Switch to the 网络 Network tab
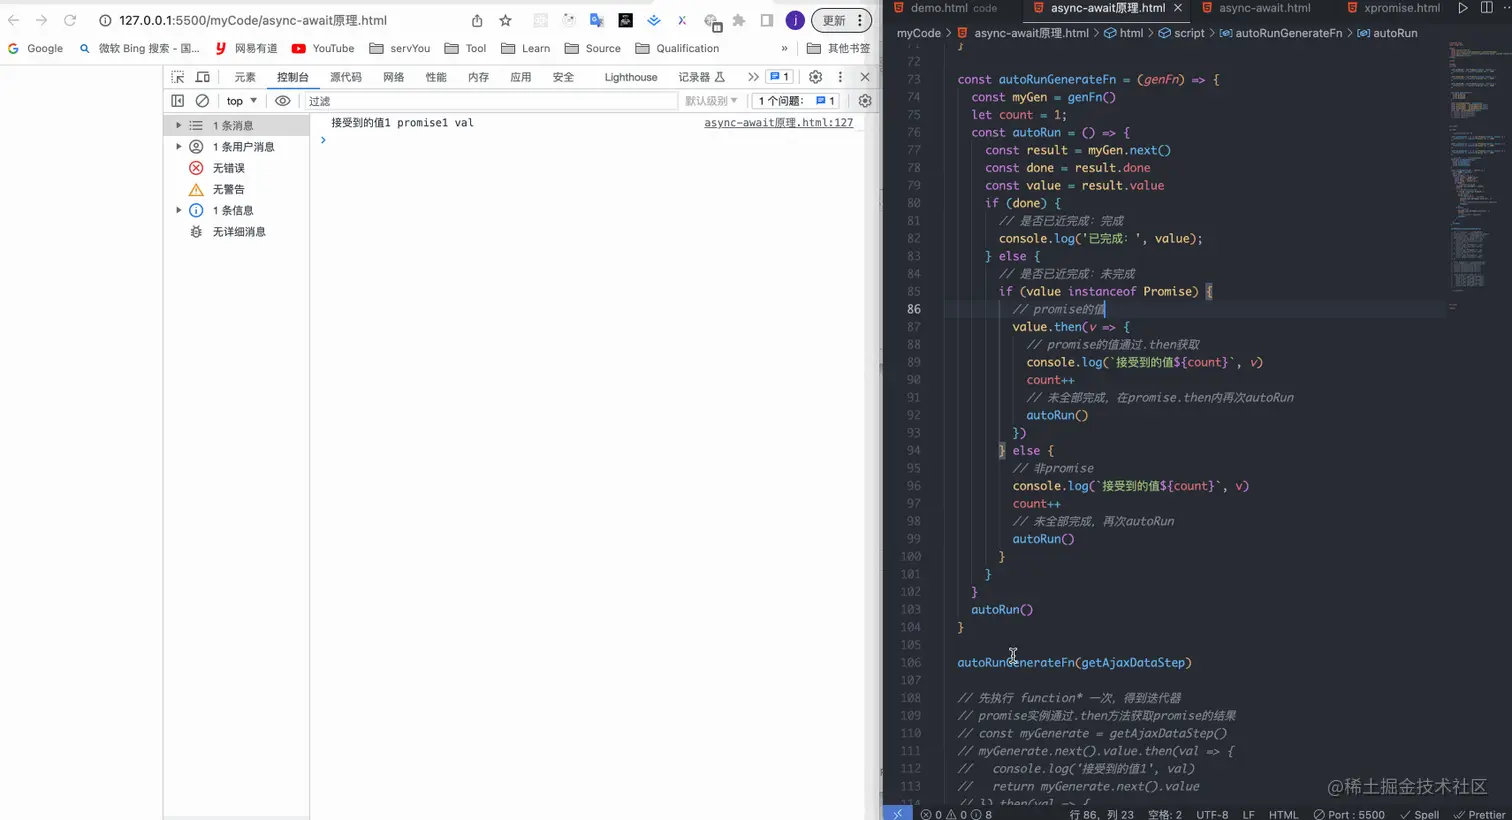The width and height of the screenshot is (1512, 820). [x=394, y=77]
